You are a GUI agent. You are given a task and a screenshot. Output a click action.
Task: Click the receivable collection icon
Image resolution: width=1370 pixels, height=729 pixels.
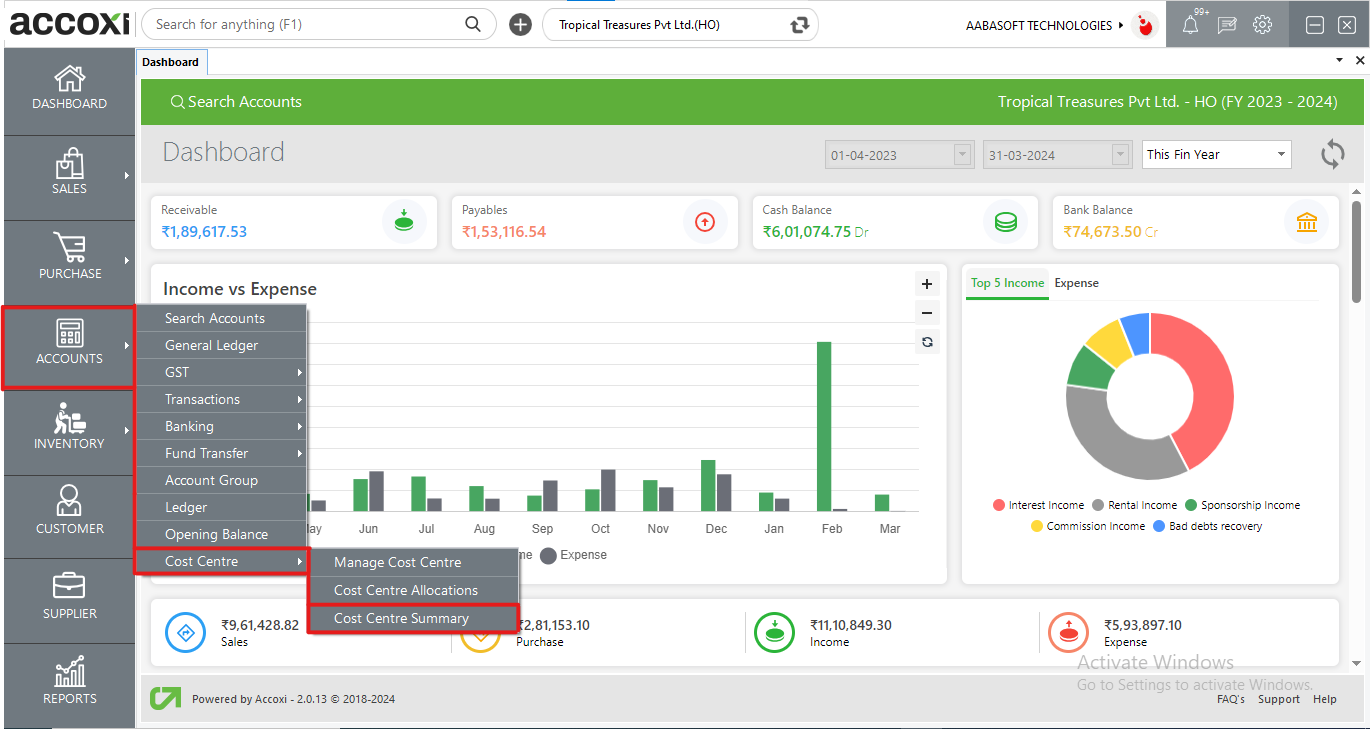pyautogui.click(x=404, y=222)
